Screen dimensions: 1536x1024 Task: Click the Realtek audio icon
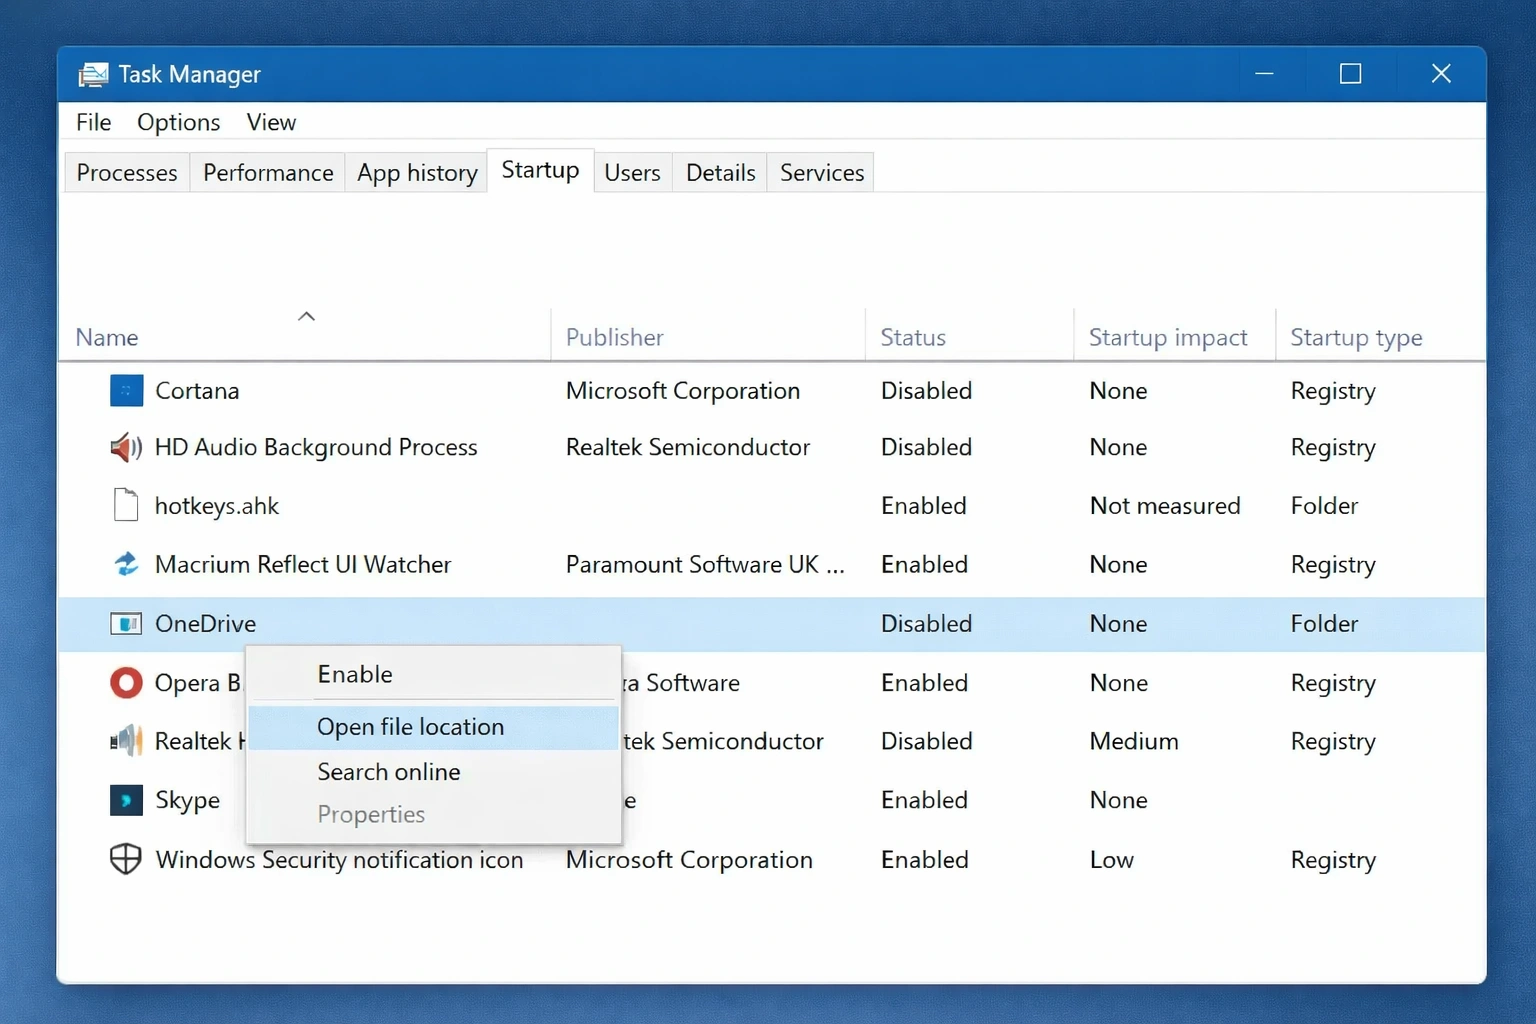(x=126, y=741)
